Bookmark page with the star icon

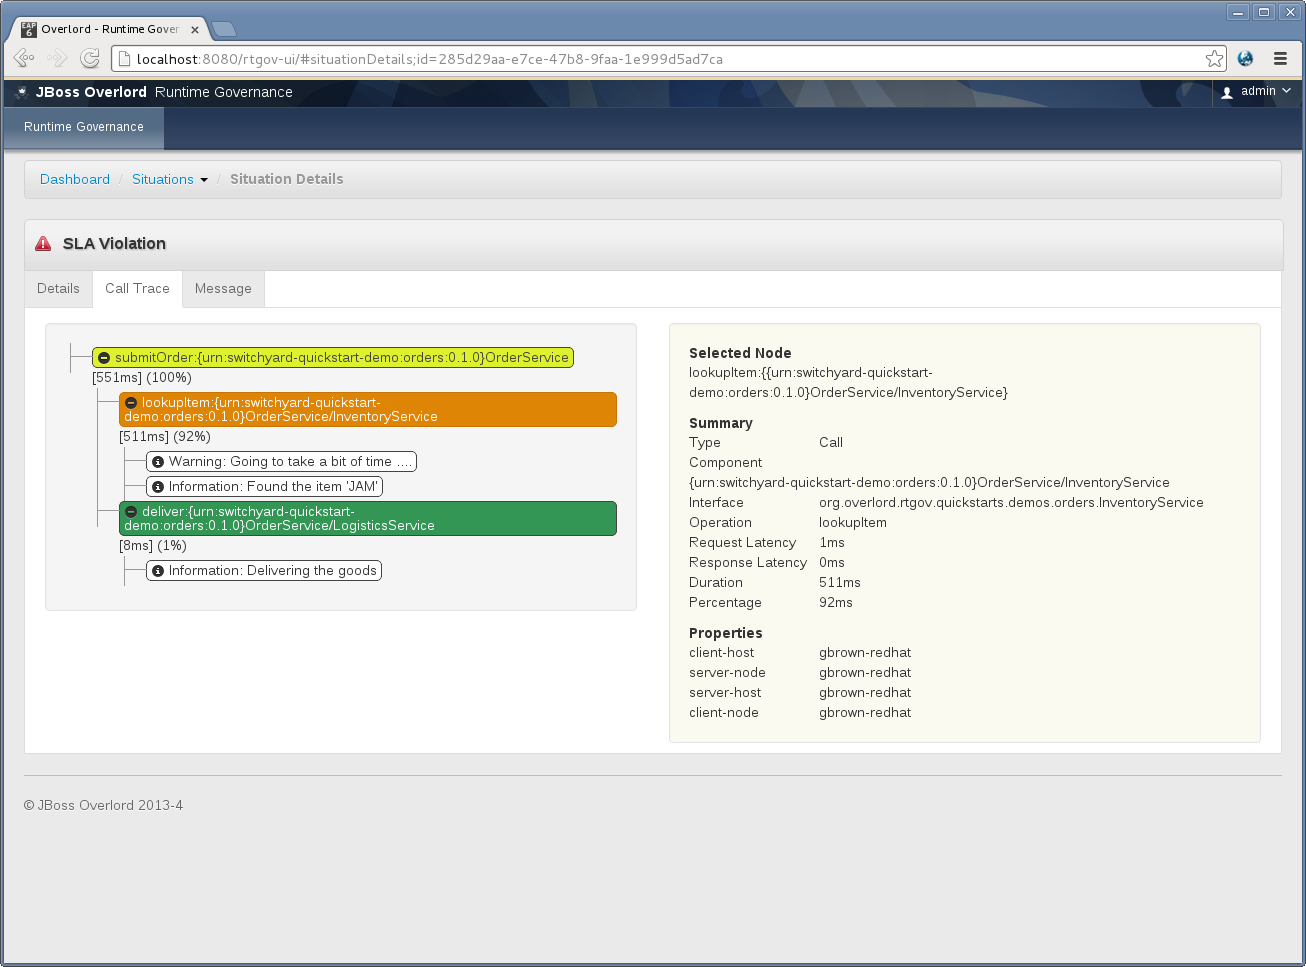(1214, 59)
